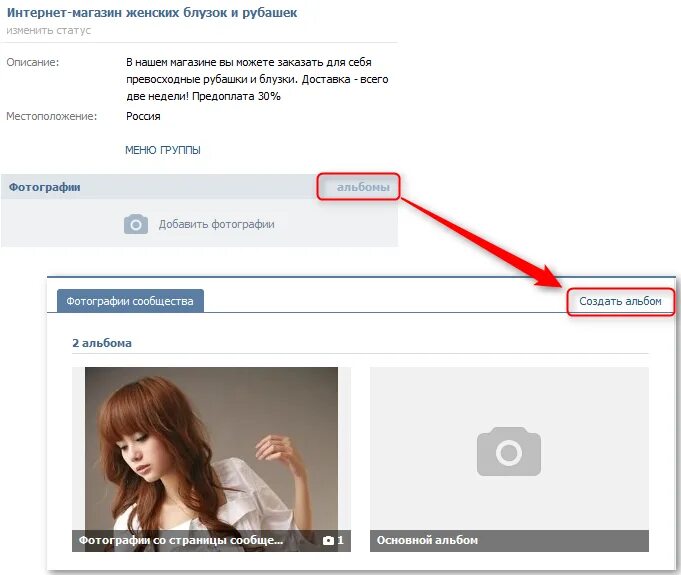Click the Описание: label

tap(33, 62)
